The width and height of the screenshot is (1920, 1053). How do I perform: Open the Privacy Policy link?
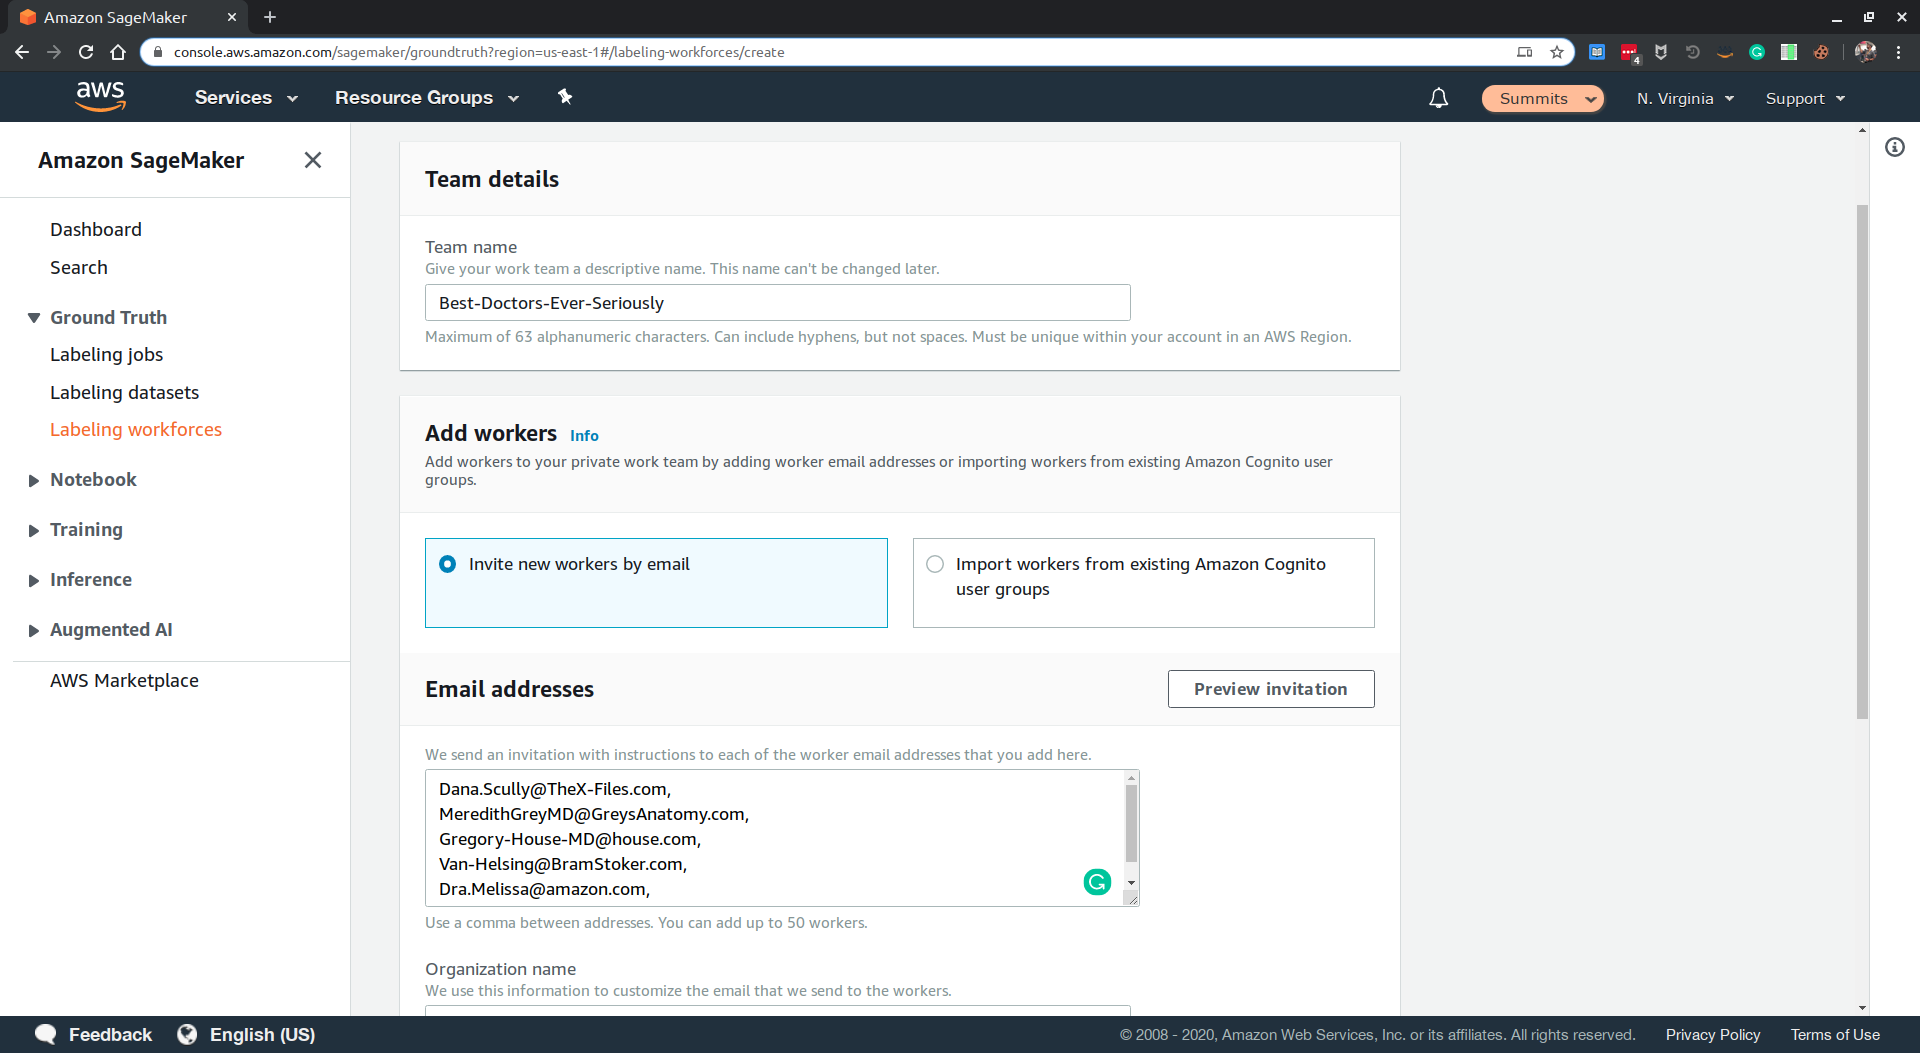(x=1713, y=1034)
